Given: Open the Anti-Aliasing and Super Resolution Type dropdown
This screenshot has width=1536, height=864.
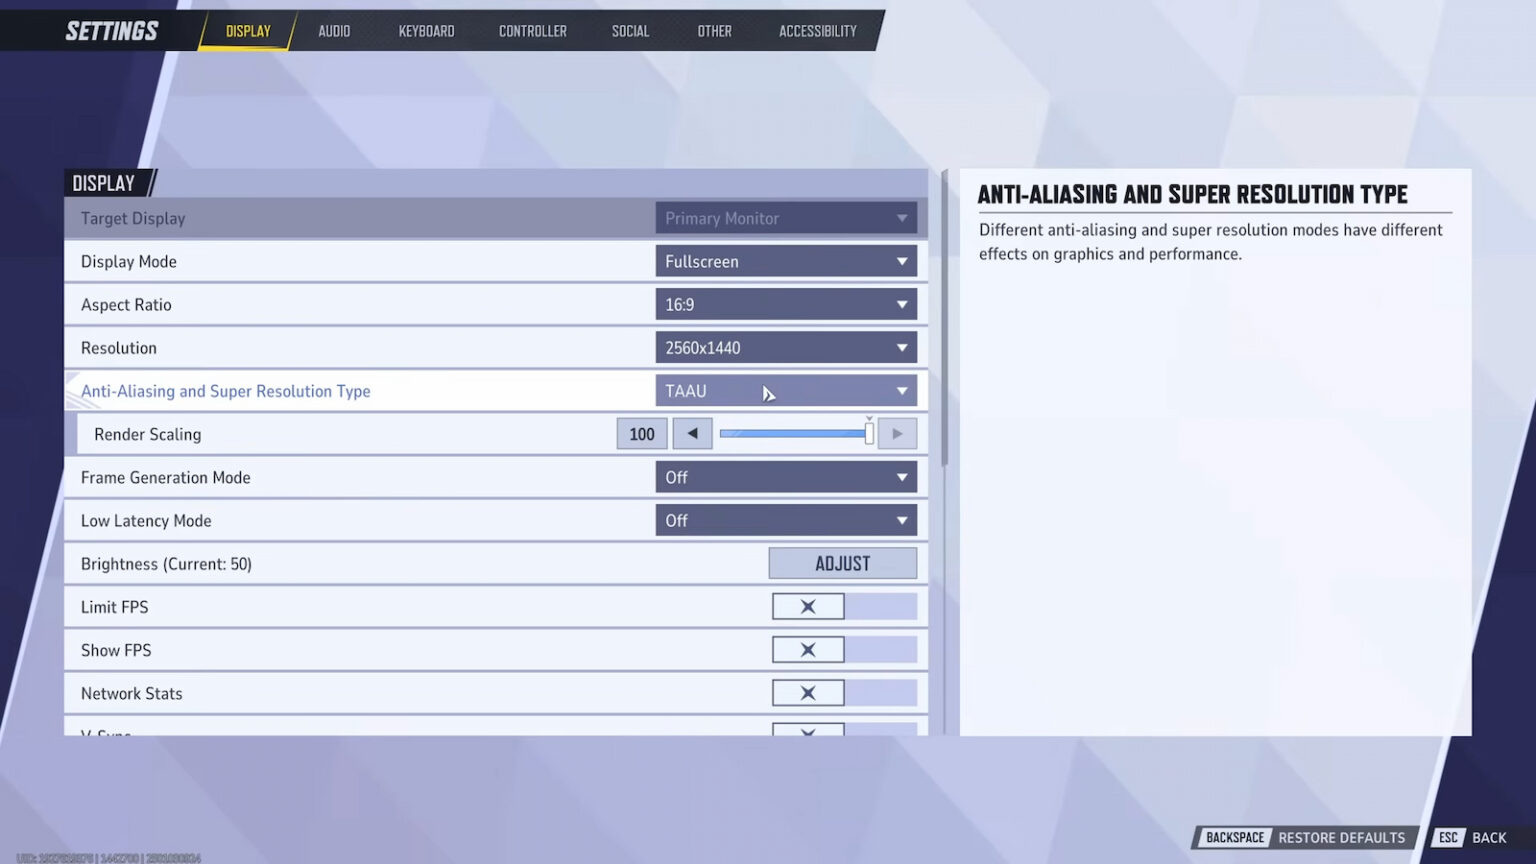Looking at the screenshot, I should click(x=786, y=390).
